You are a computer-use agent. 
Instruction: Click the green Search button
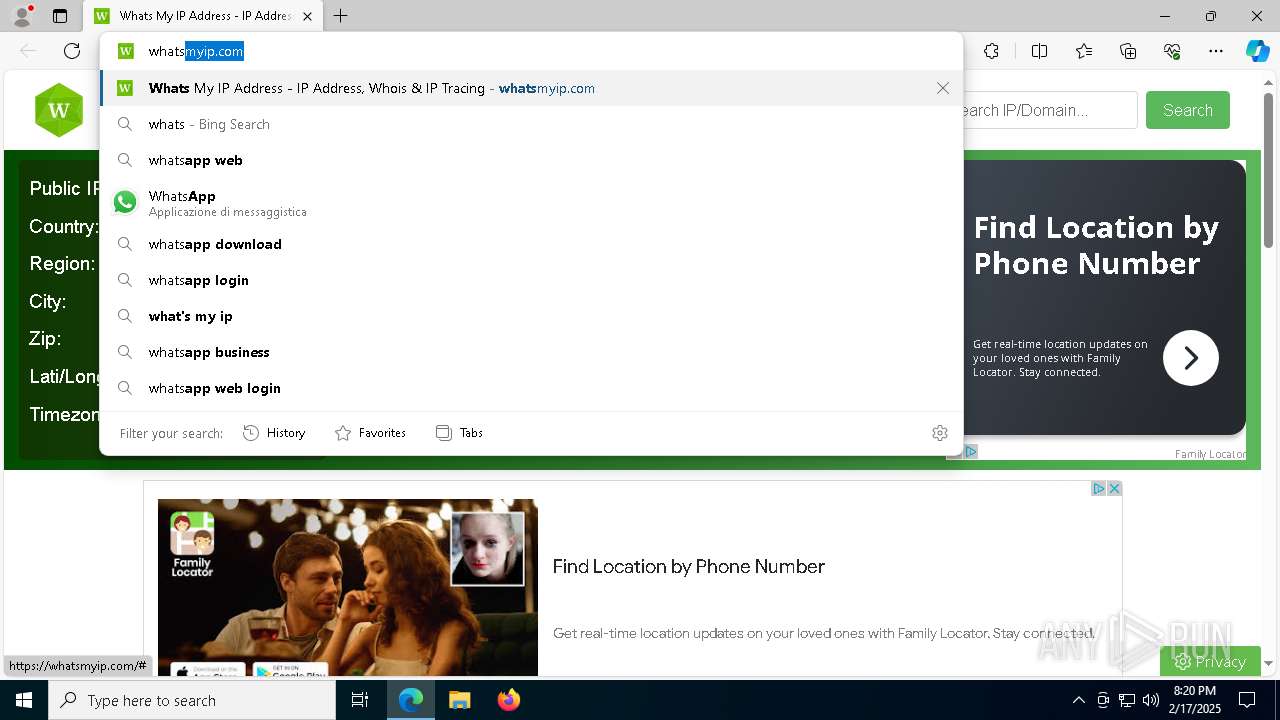[x=1188, y=110]
